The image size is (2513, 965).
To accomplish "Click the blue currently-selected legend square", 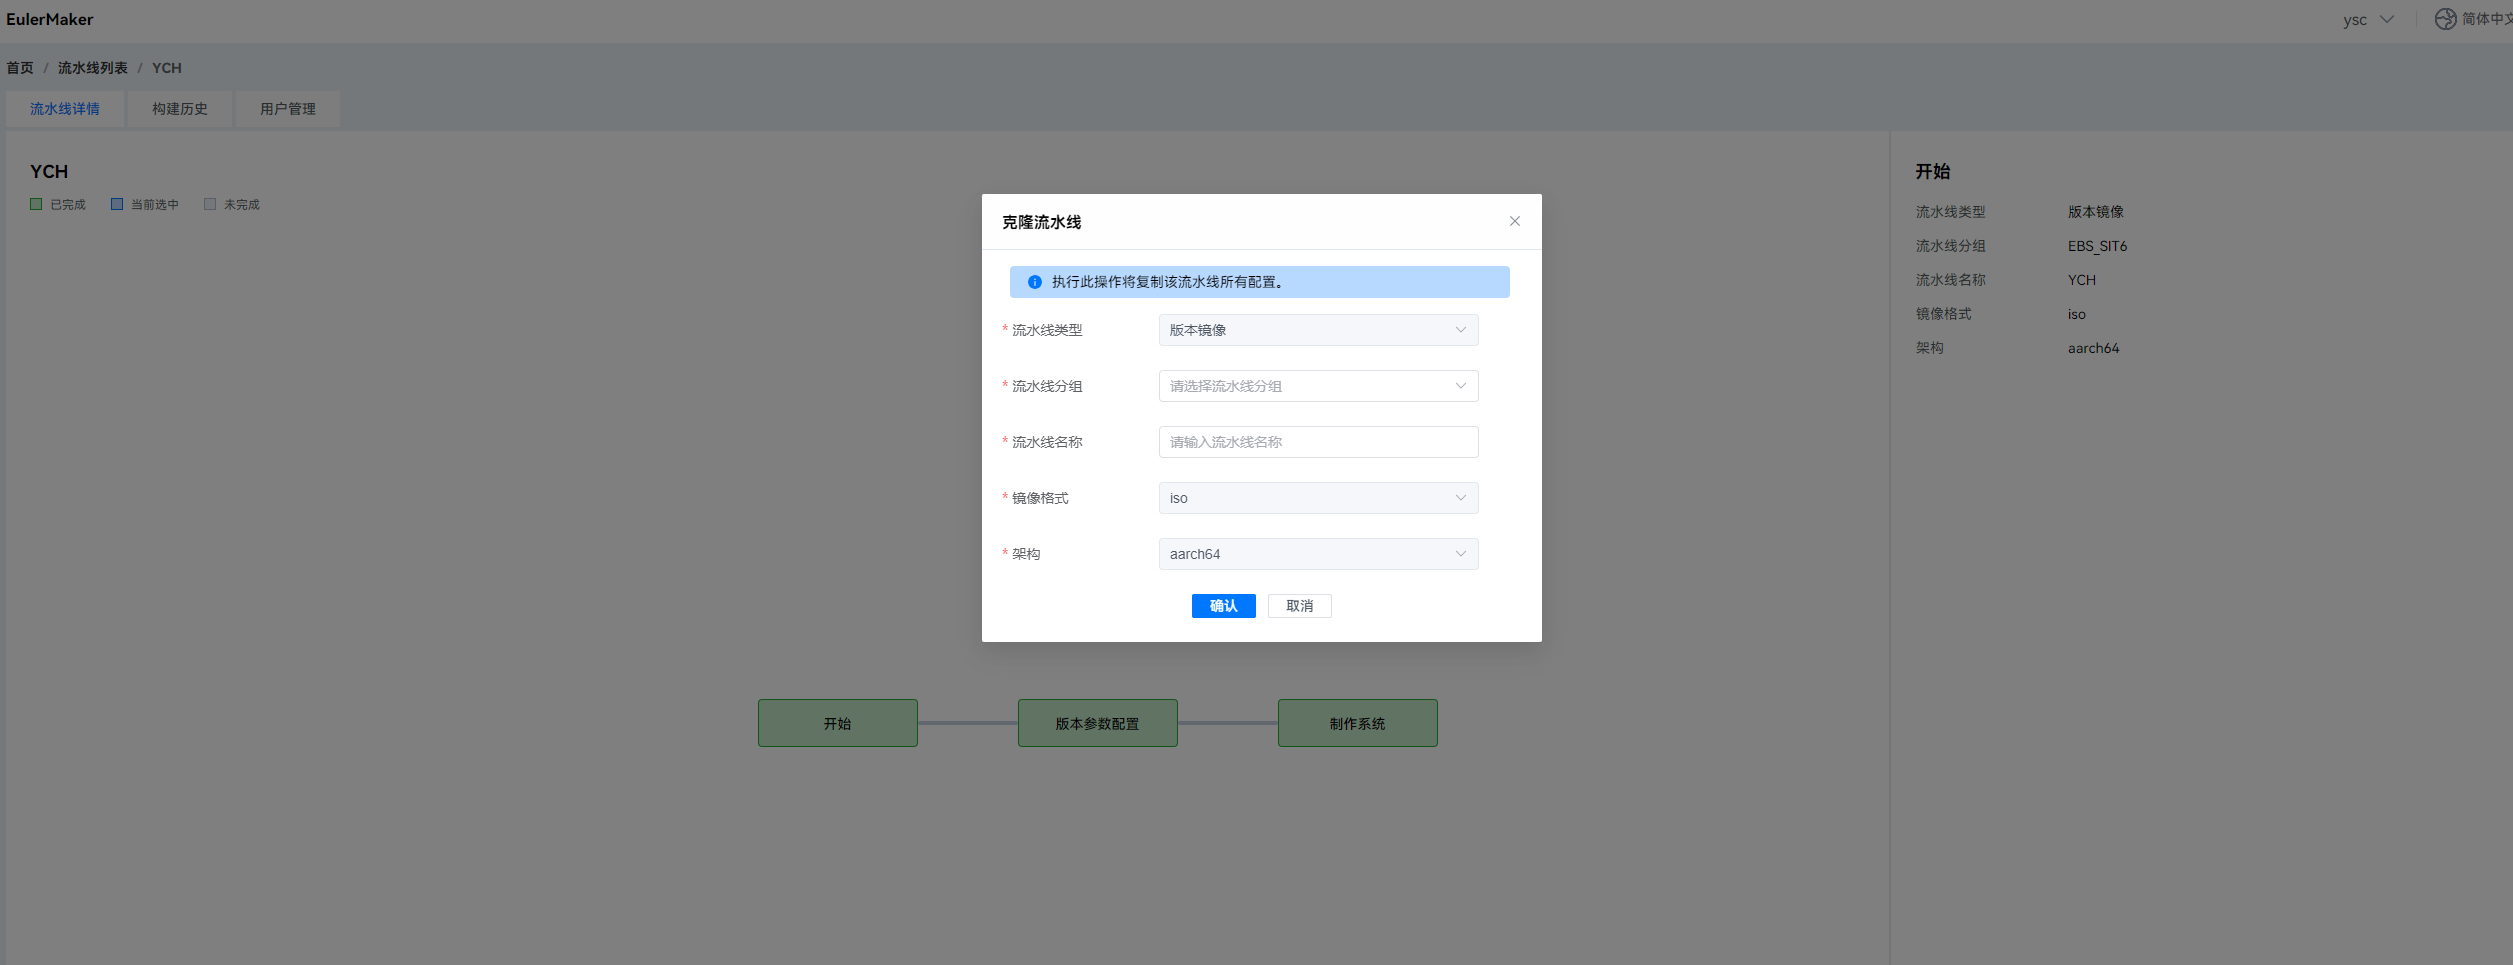I will [x=117, y=204].
